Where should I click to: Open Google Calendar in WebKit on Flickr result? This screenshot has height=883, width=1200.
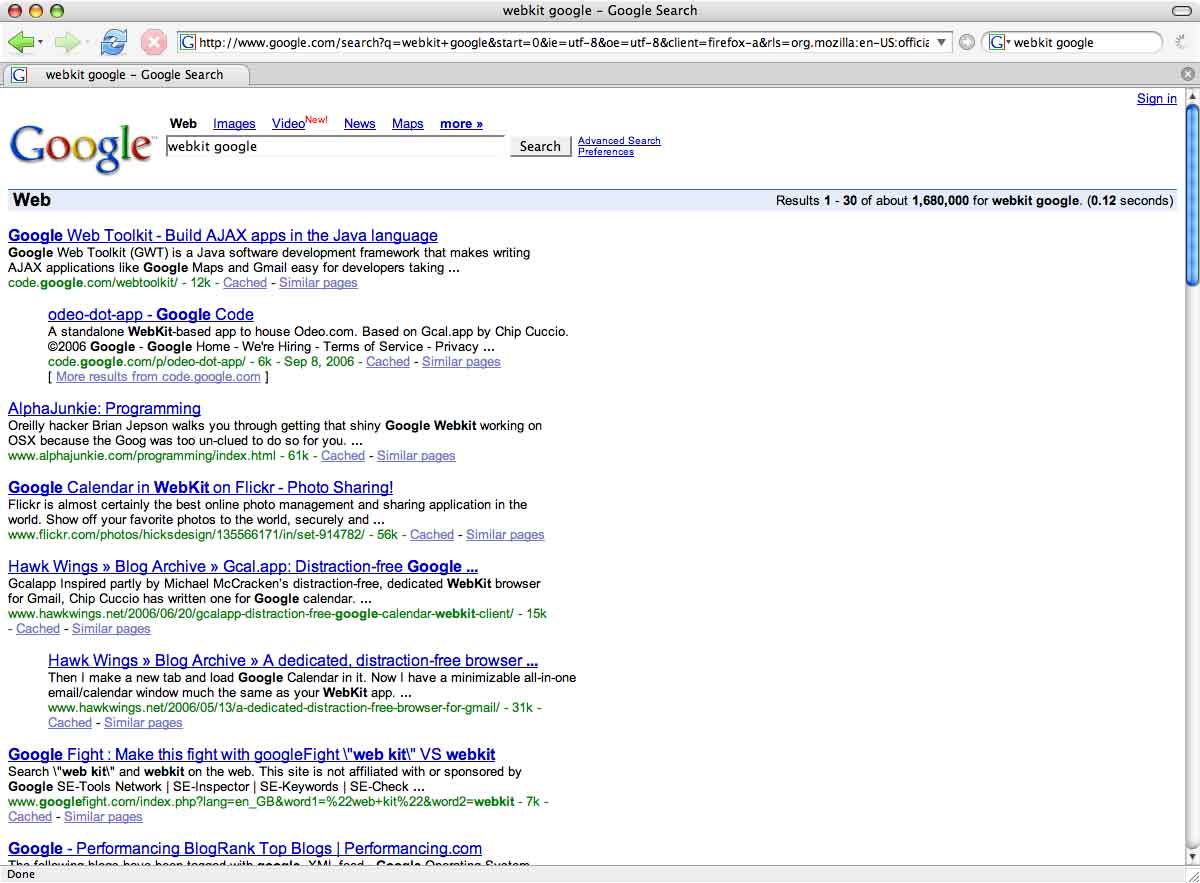[201, 488]
